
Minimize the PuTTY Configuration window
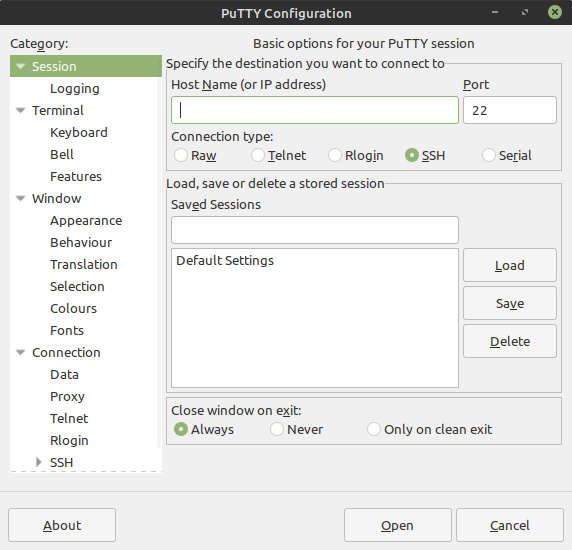click(495, 12)
